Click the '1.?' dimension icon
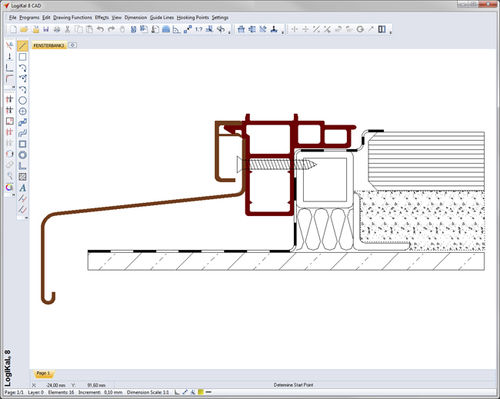This screenshot has width=500, height=399. point(199,29)
